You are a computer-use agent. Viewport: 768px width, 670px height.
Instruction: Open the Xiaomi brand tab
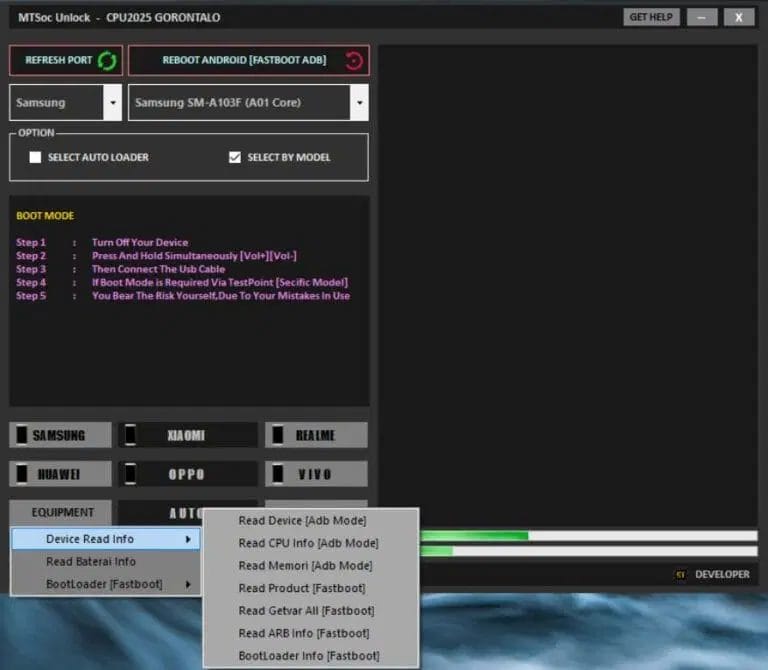(188, 435)
